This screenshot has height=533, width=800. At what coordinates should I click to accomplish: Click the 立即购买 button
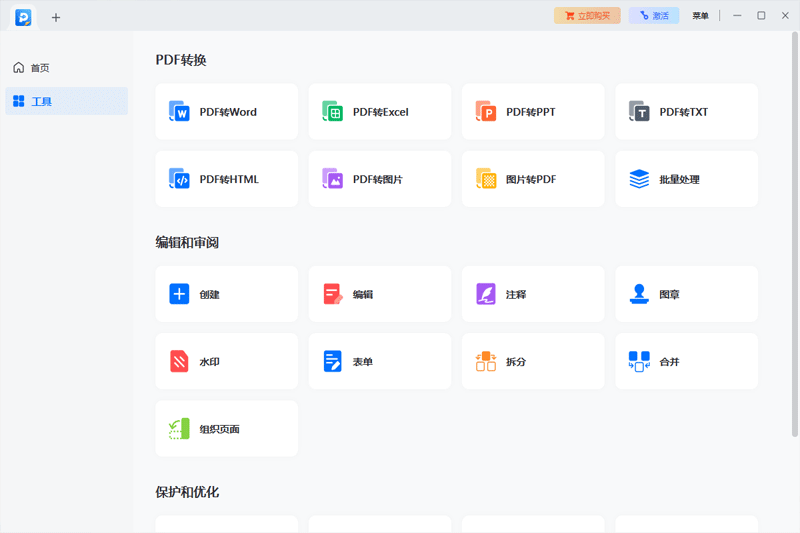pos(587,16)
